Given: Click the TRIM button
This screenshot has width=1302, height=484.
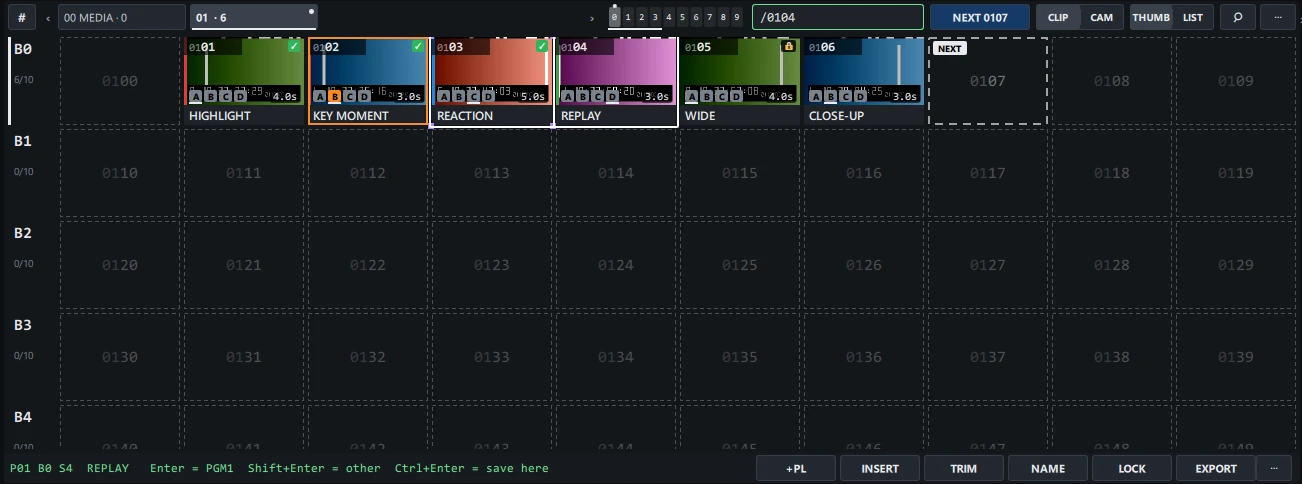Looking at the screenshot, I should [964, 468].
